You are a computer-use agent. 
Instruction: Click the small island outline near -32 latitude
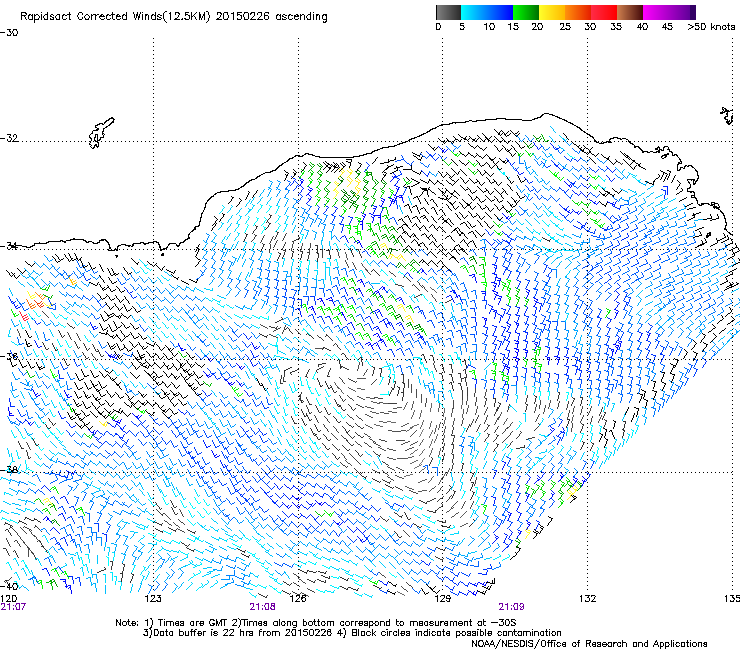coord(101,133)
